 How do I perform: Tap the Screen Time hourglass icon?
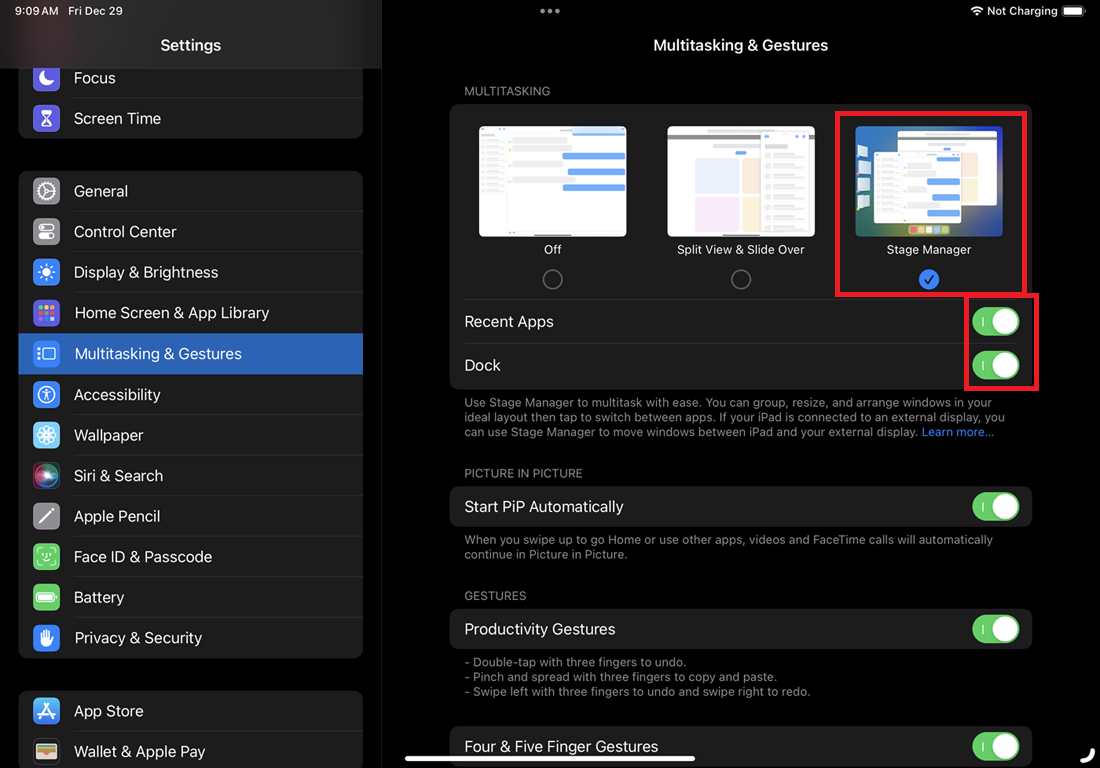(46, 119)
